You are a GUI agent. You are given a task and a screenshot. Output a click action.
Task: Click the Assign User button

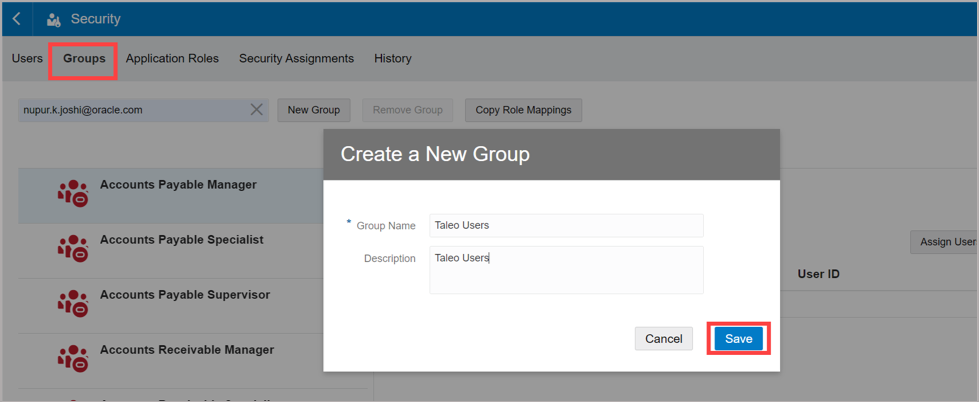[x=946, y=242]
